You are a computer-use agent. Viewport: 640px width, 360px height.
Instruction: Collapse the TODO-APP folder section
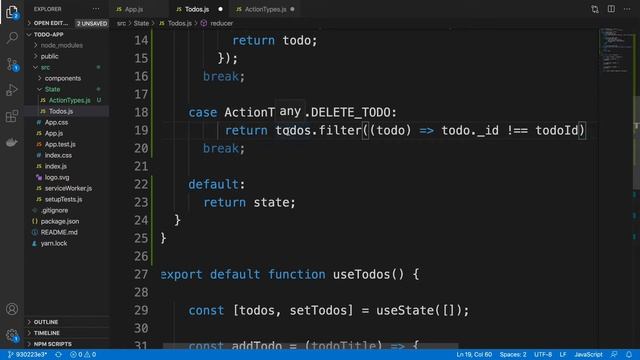pyautogui.click(x=48, y=35)
